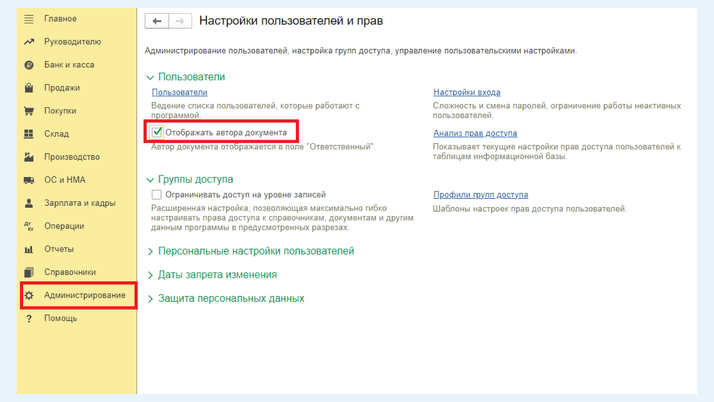The image size is (714, 402).
Task: Click the Главное hamburger menu icon
Action: pos(29,19)
